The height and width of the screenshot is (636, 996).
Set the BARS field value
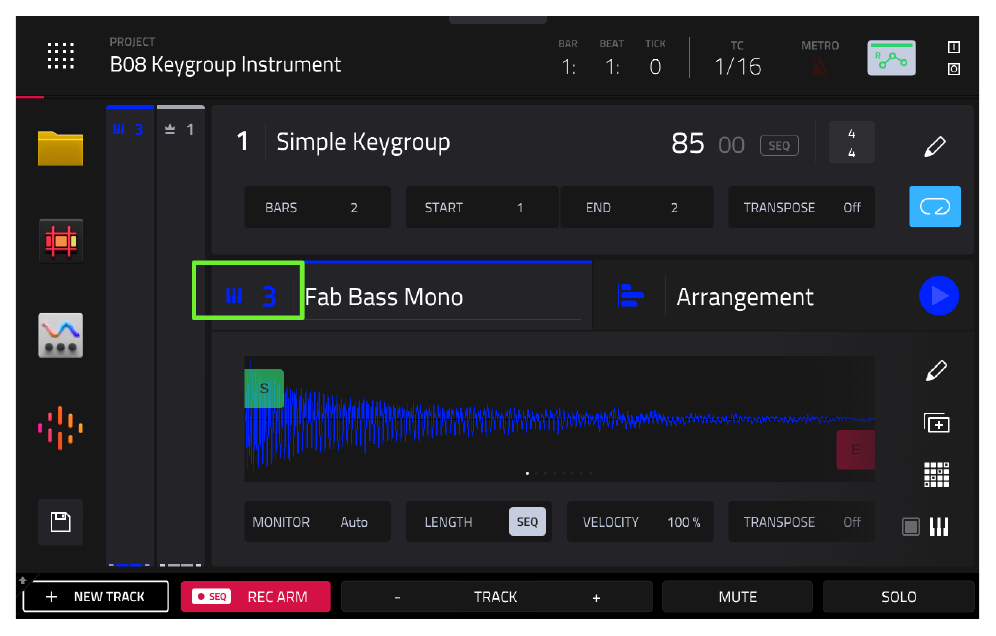(x=317, y=207)
